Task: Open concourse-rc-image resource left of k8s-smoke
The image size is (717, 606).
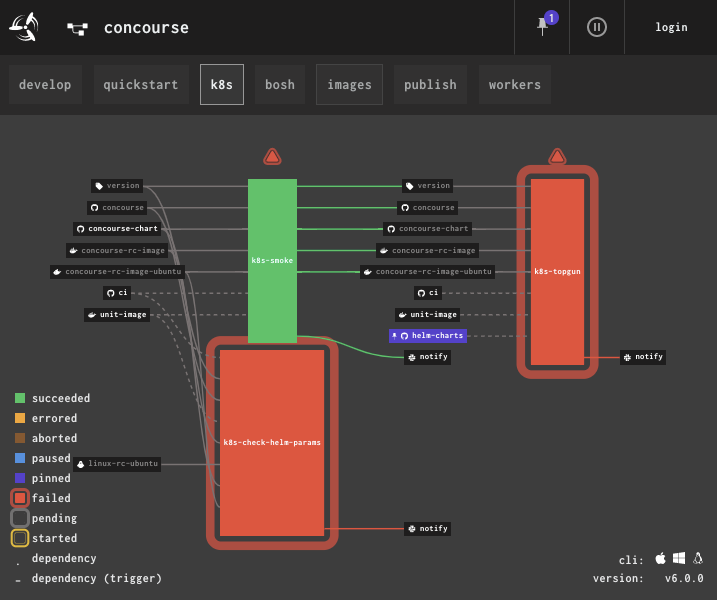Action: (x=117, y=251)
